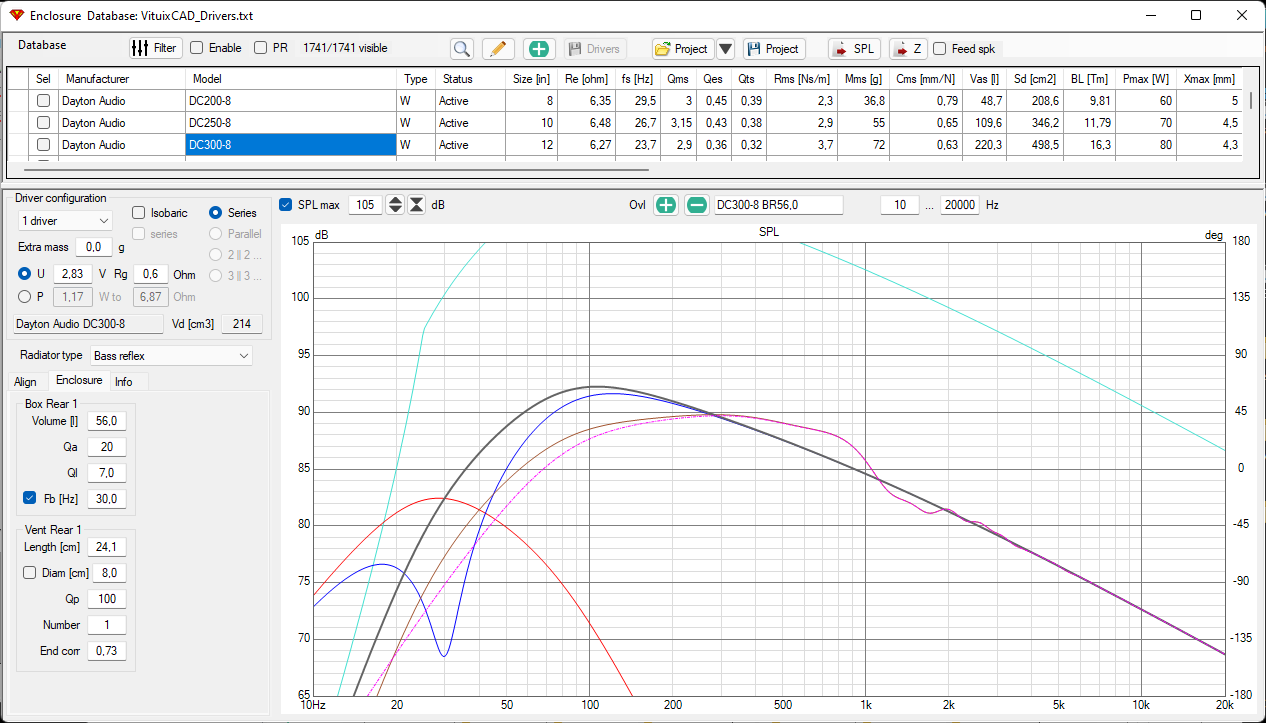Toggle the Isobaric checkbox
Screen dimensions: 1266x723
(139, 213)
